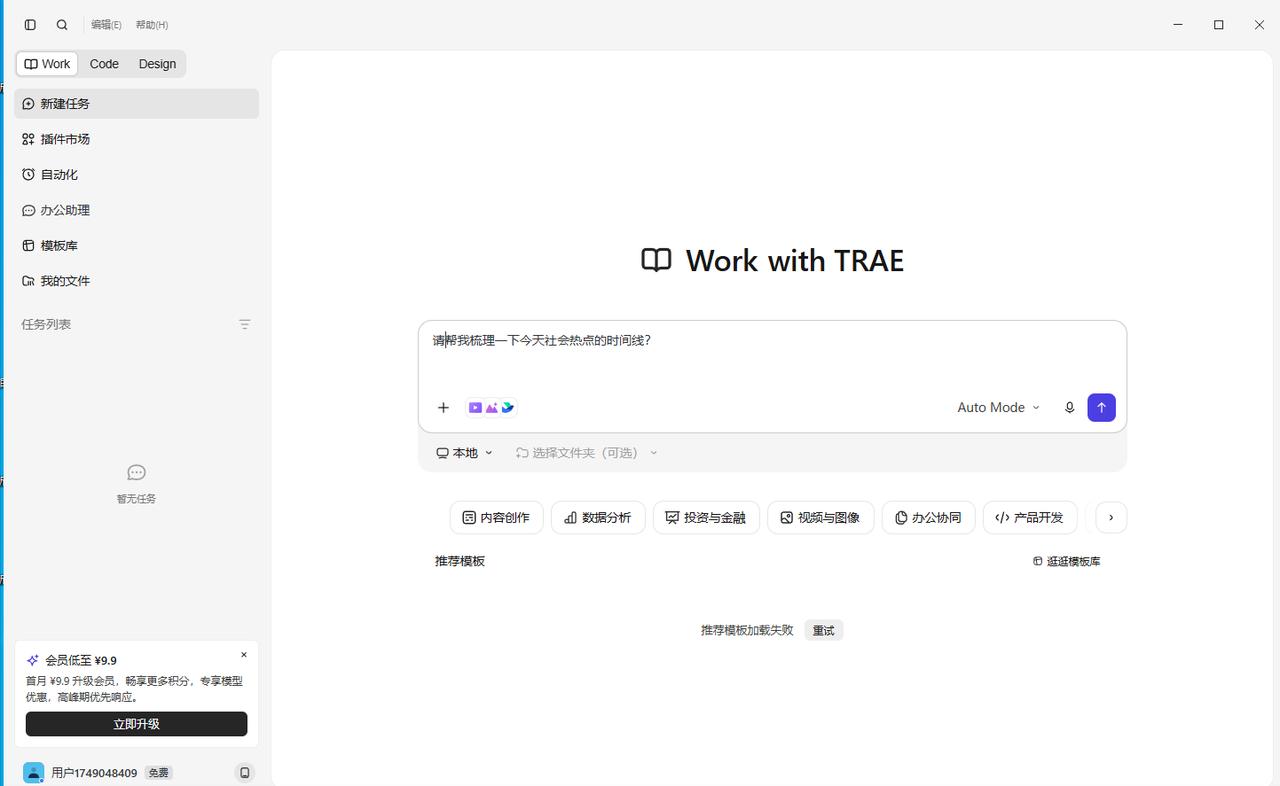This screenshot has width=1280, height=786.
Task: Click the 暂无任务 chat bubble icon
Action: tap(137, 472)
